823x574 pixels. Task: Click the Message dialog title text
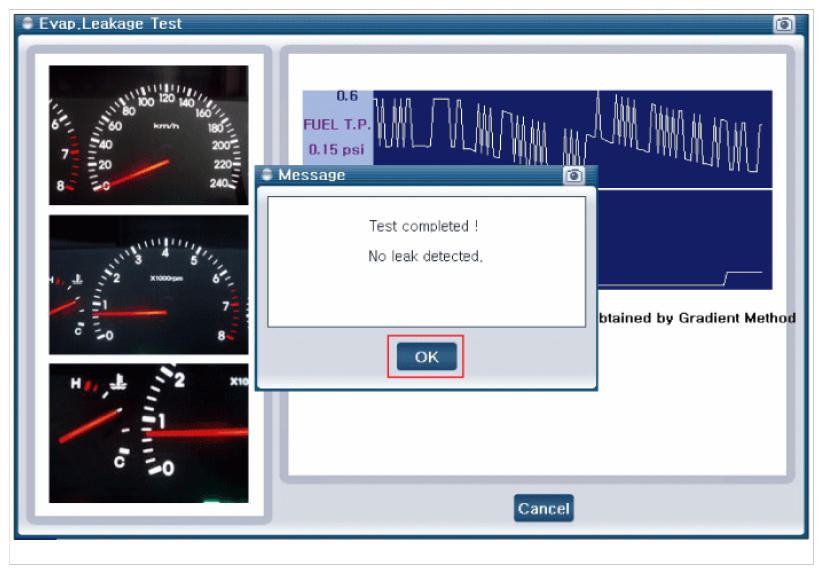312,175
